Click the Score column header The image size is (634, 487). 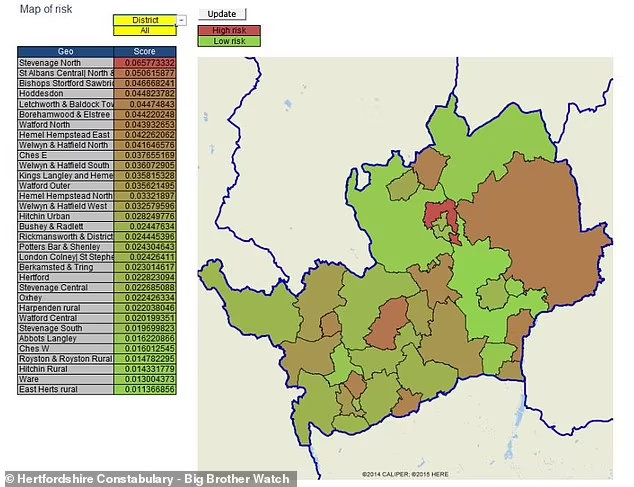pyautogui.click(x=145, y=52)
